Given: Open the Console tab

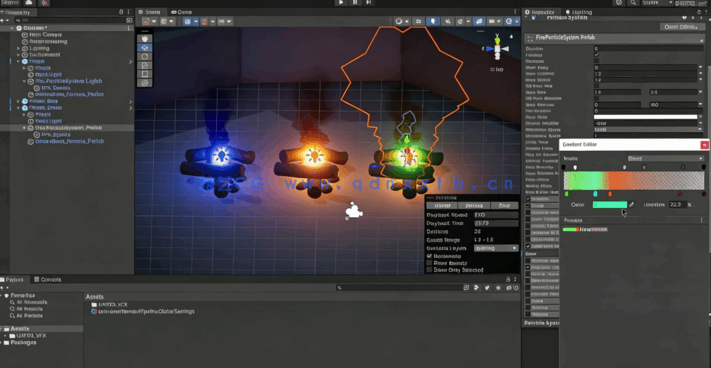Looking at the screenshot, I should point(48,280).
